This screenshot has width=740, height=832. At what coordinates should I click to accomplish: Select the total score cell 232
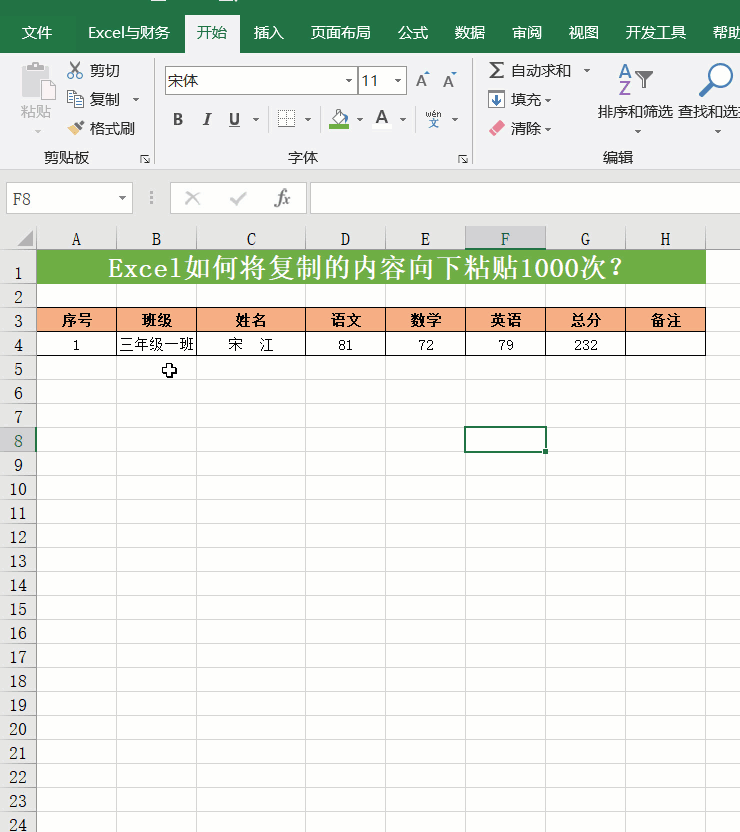[586, 344]
